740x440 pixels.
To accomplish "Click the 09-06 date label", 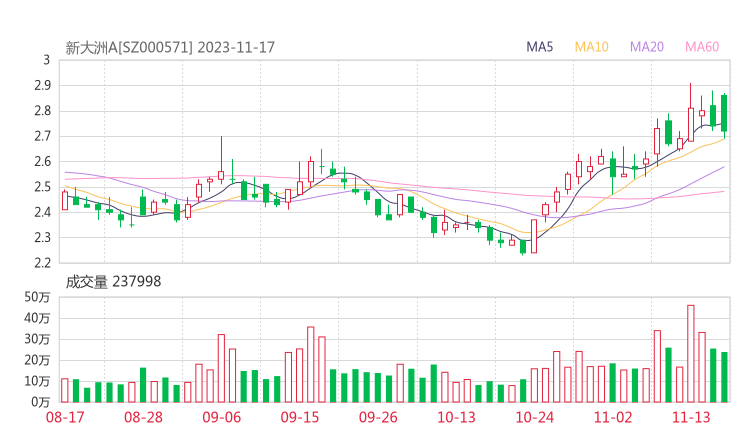I will 222,417.
